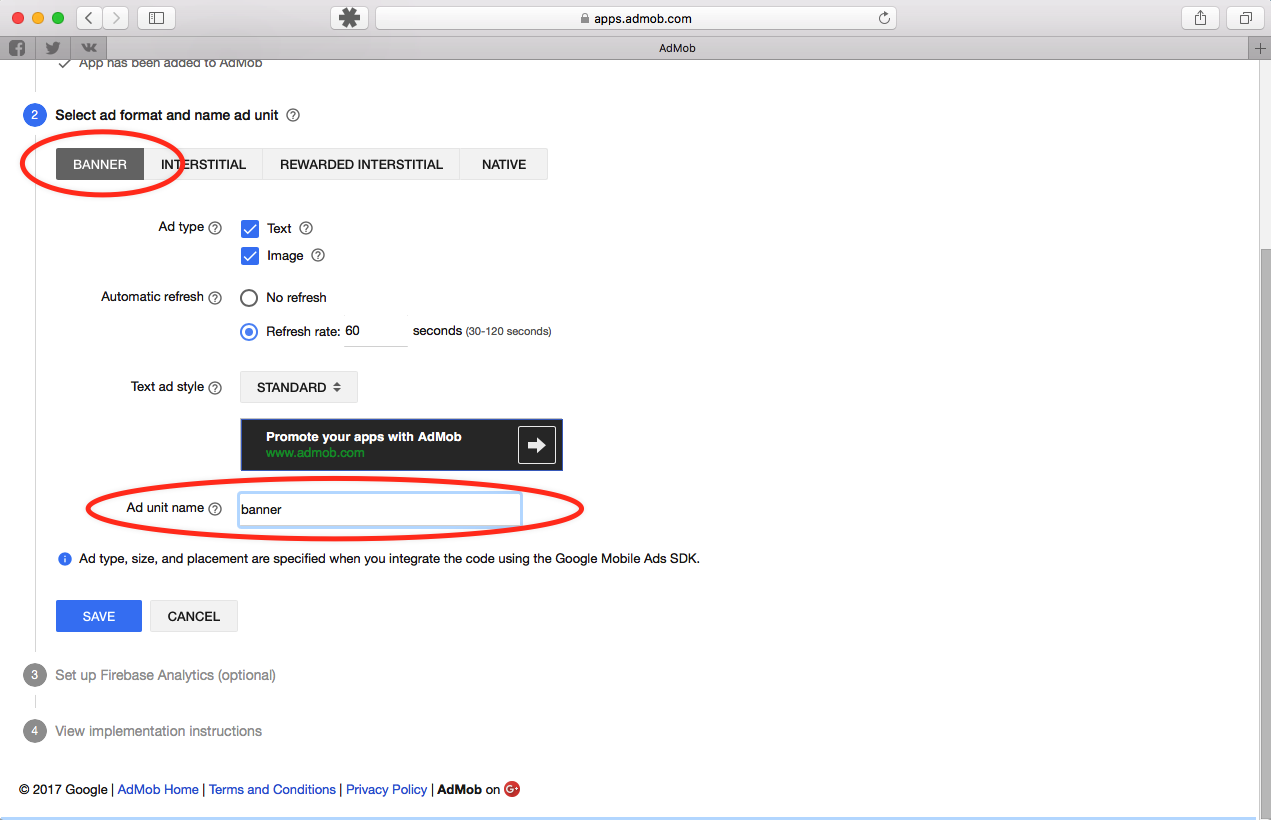
Task: Select the Refresh rate radio button
Action: pos(249,331)
